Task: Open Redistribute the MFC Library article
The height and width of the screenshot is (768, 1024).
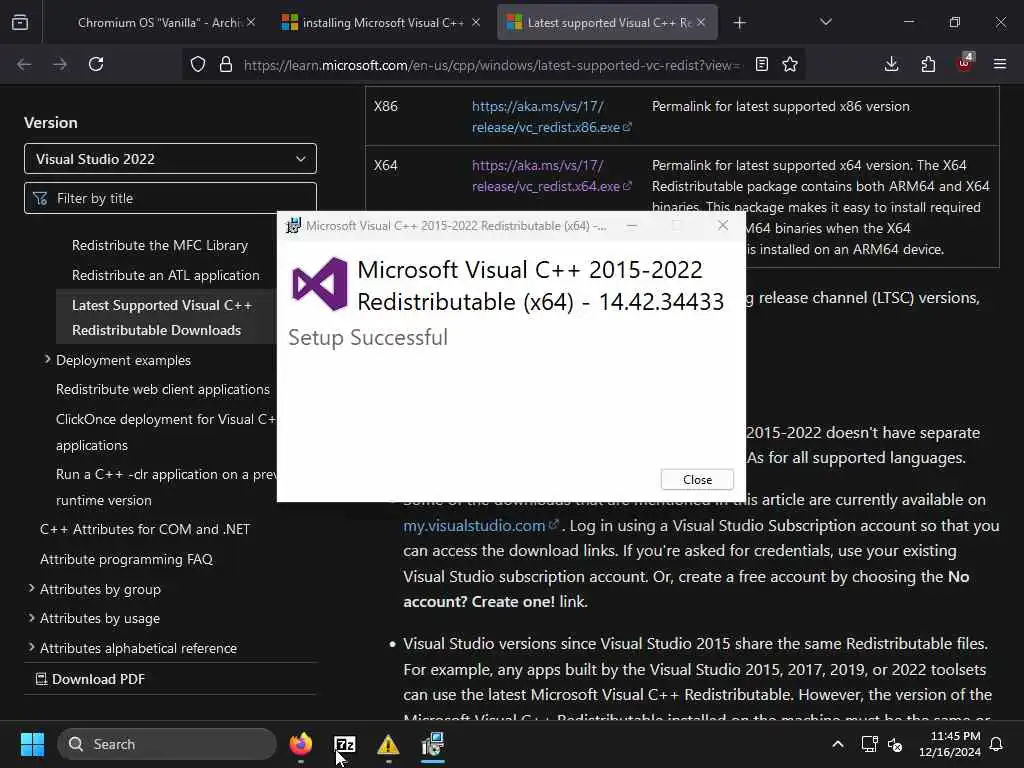Action: (x=160, y=246)
